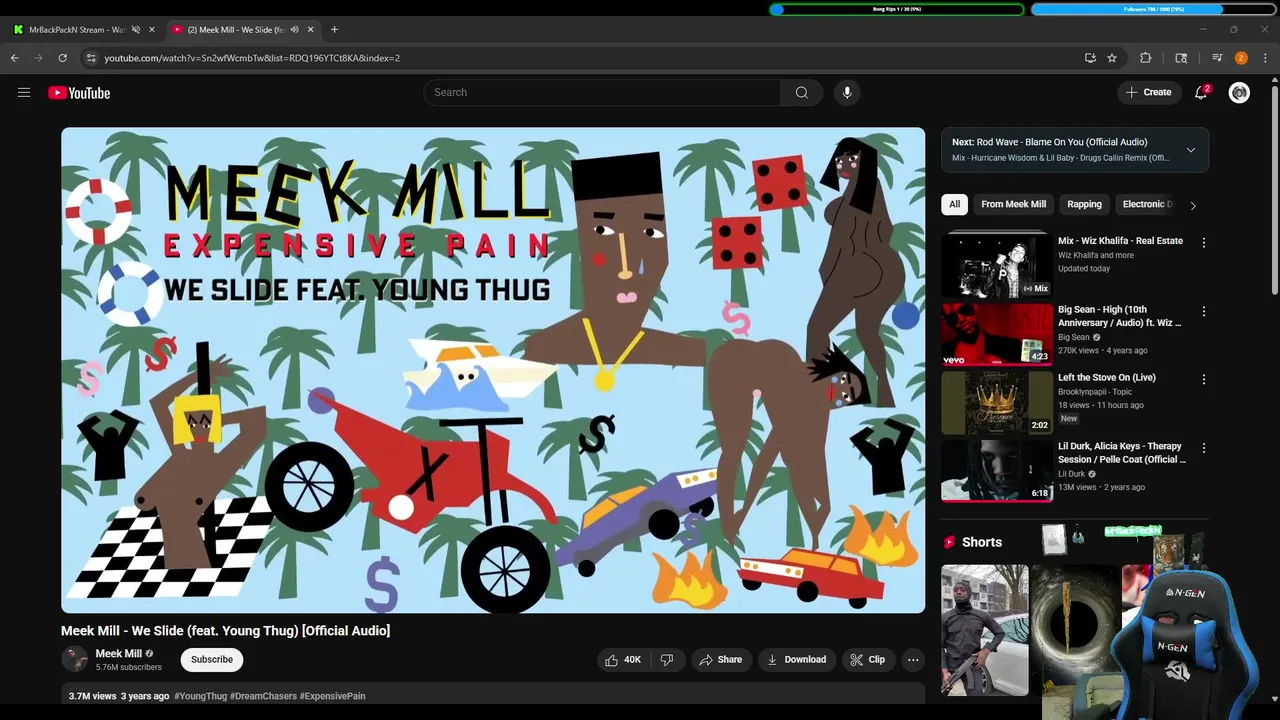Open options for Left the Stove On (Live)
The height and width of the screenshot is (720, 1280).
(1204, 380)
